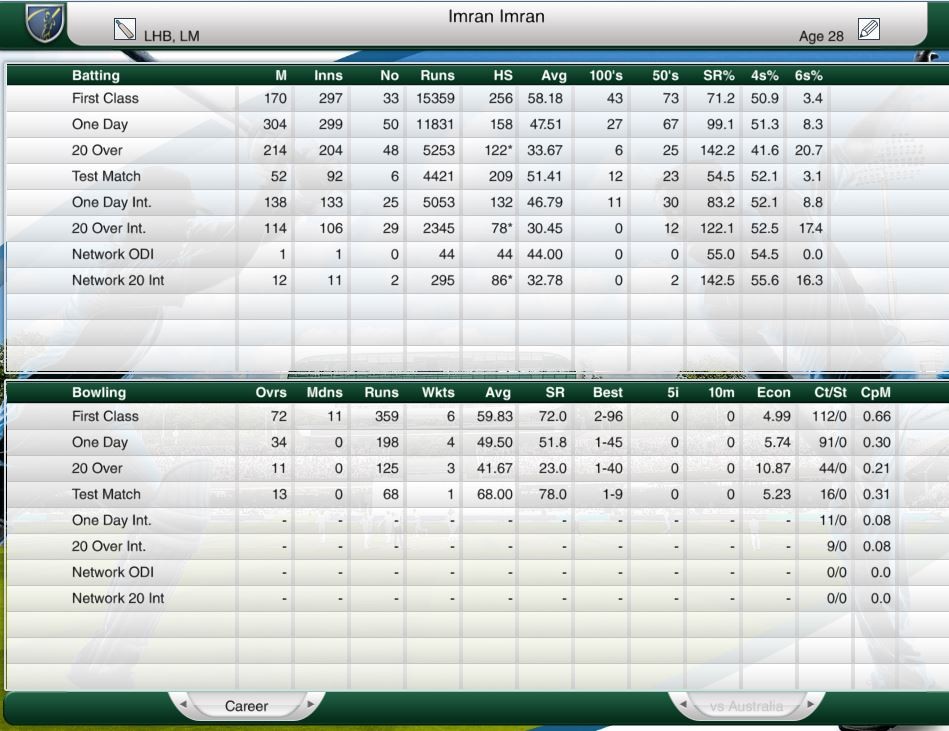Select Network 20 Int batting row
Viewport: 949px width, 731px height.
478,280
